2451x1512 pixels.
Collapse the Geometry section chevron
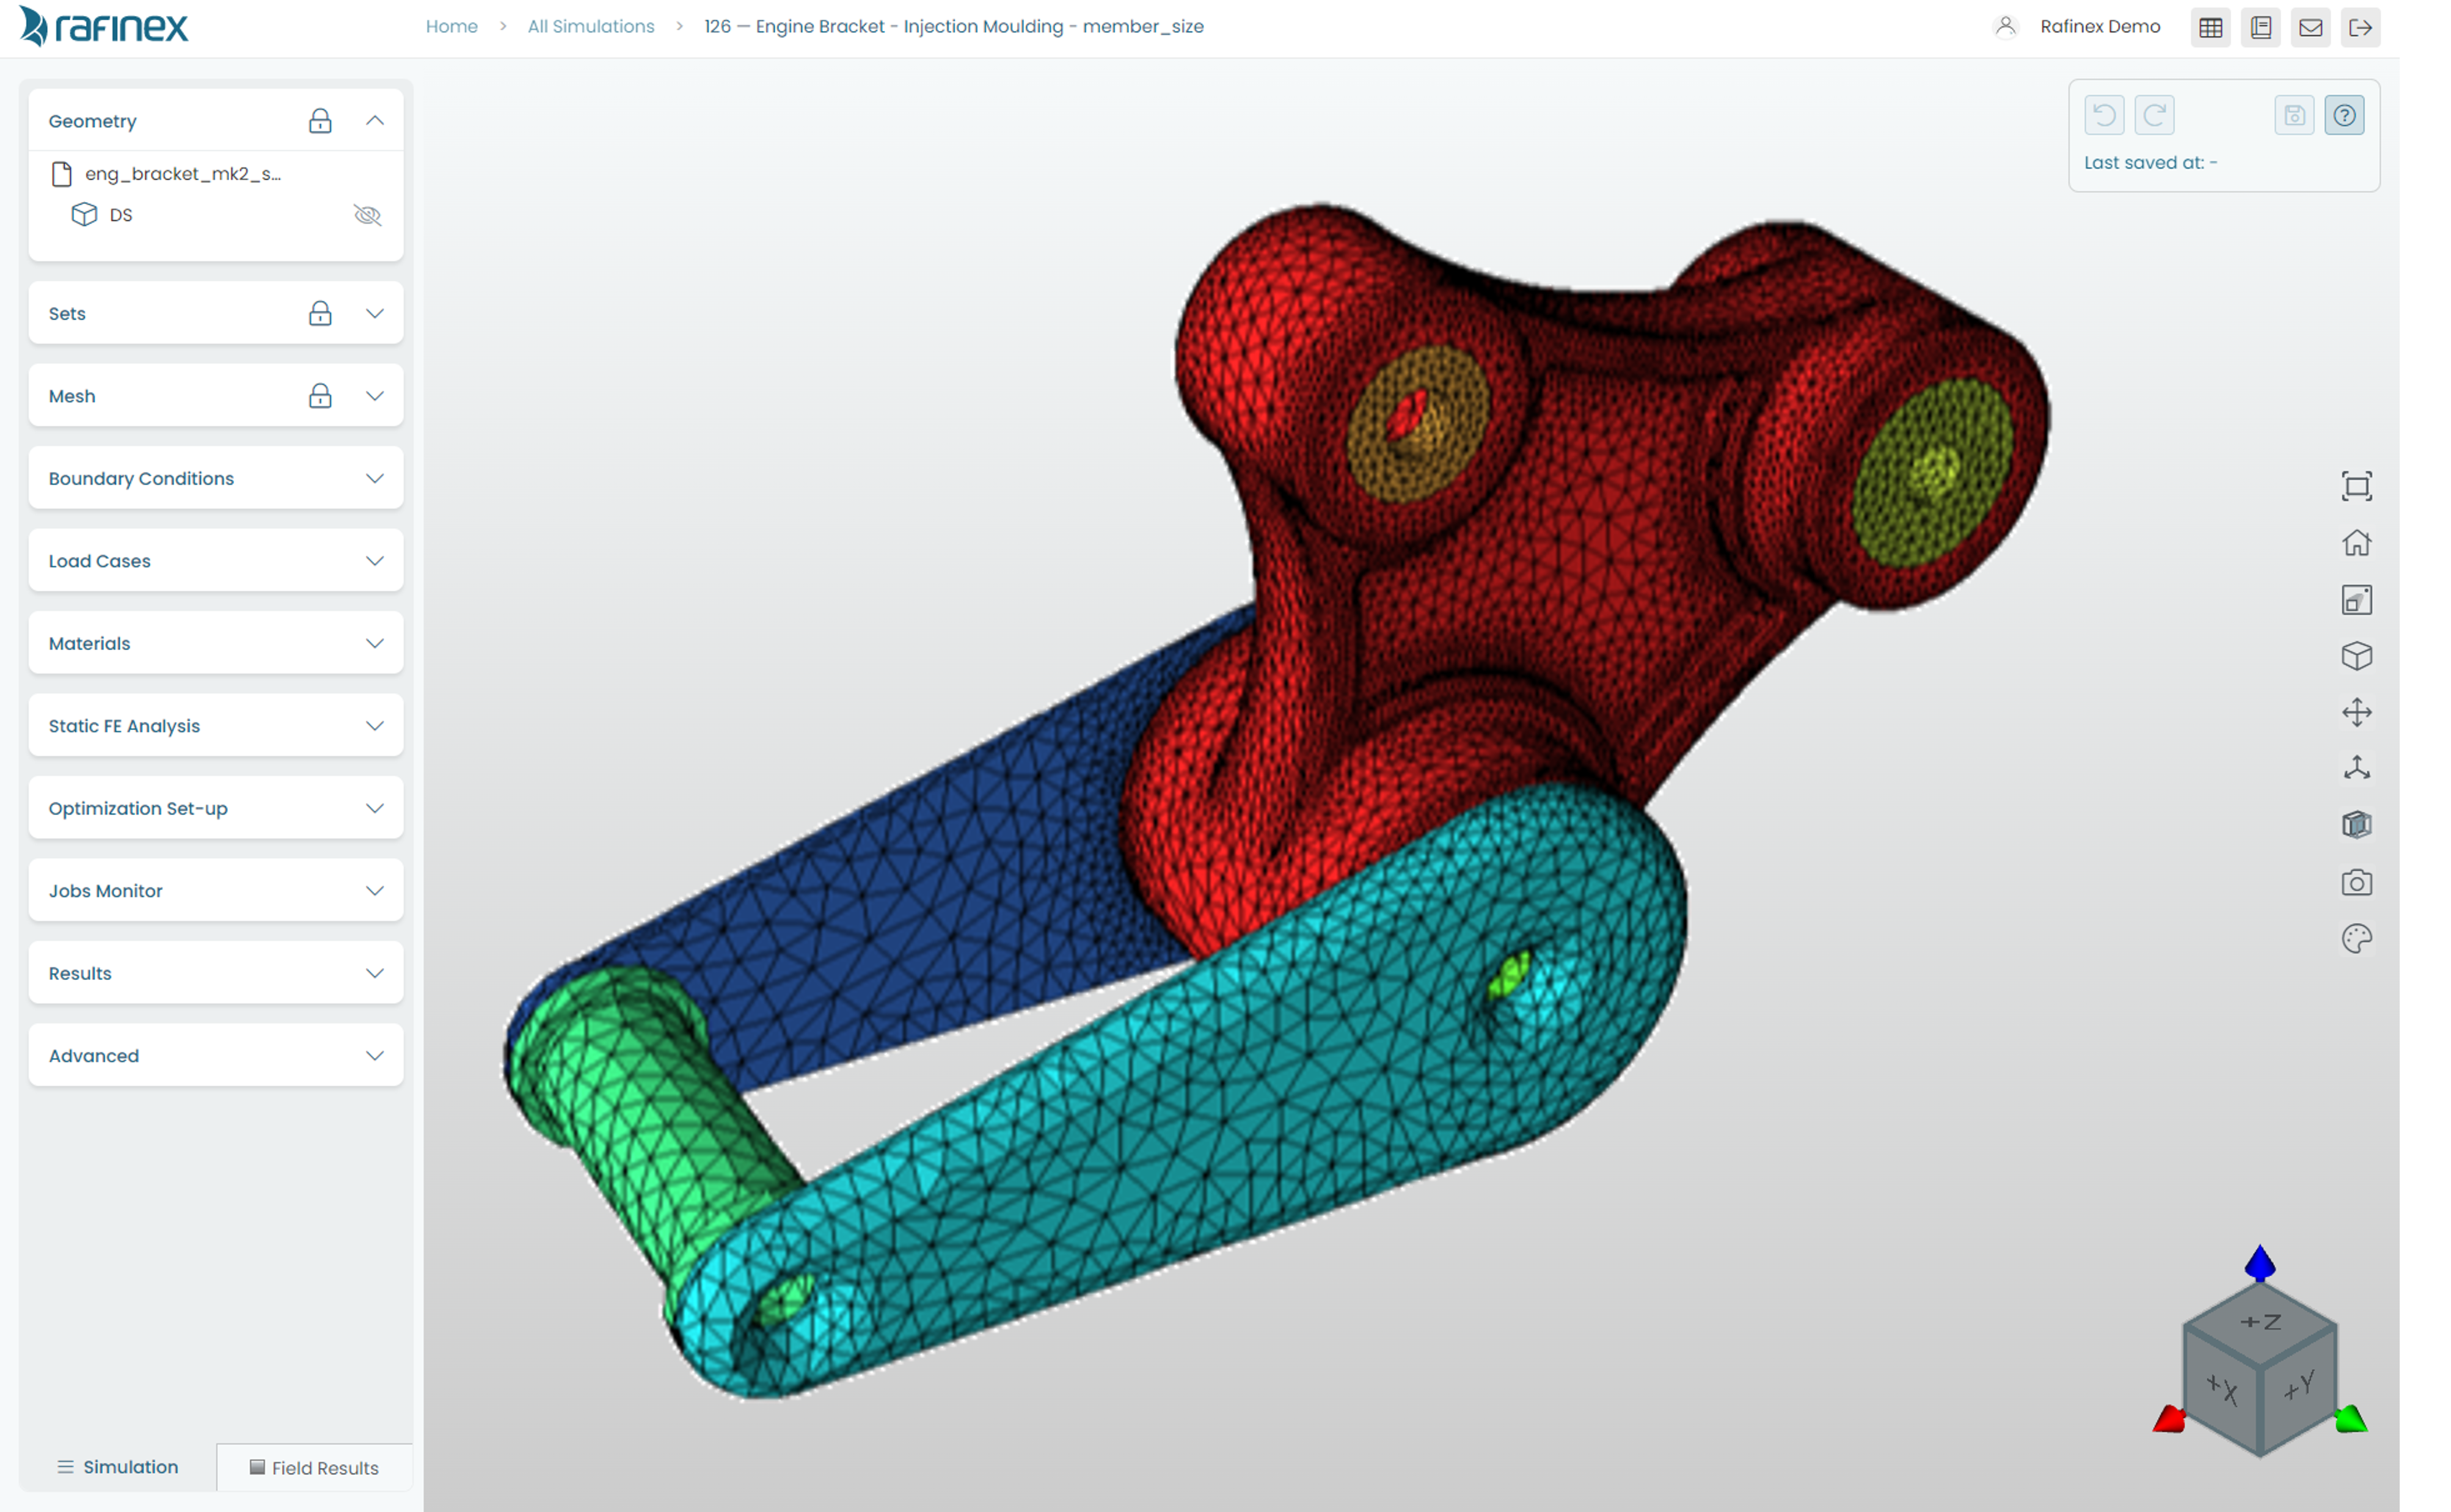(x=374, y=121)
